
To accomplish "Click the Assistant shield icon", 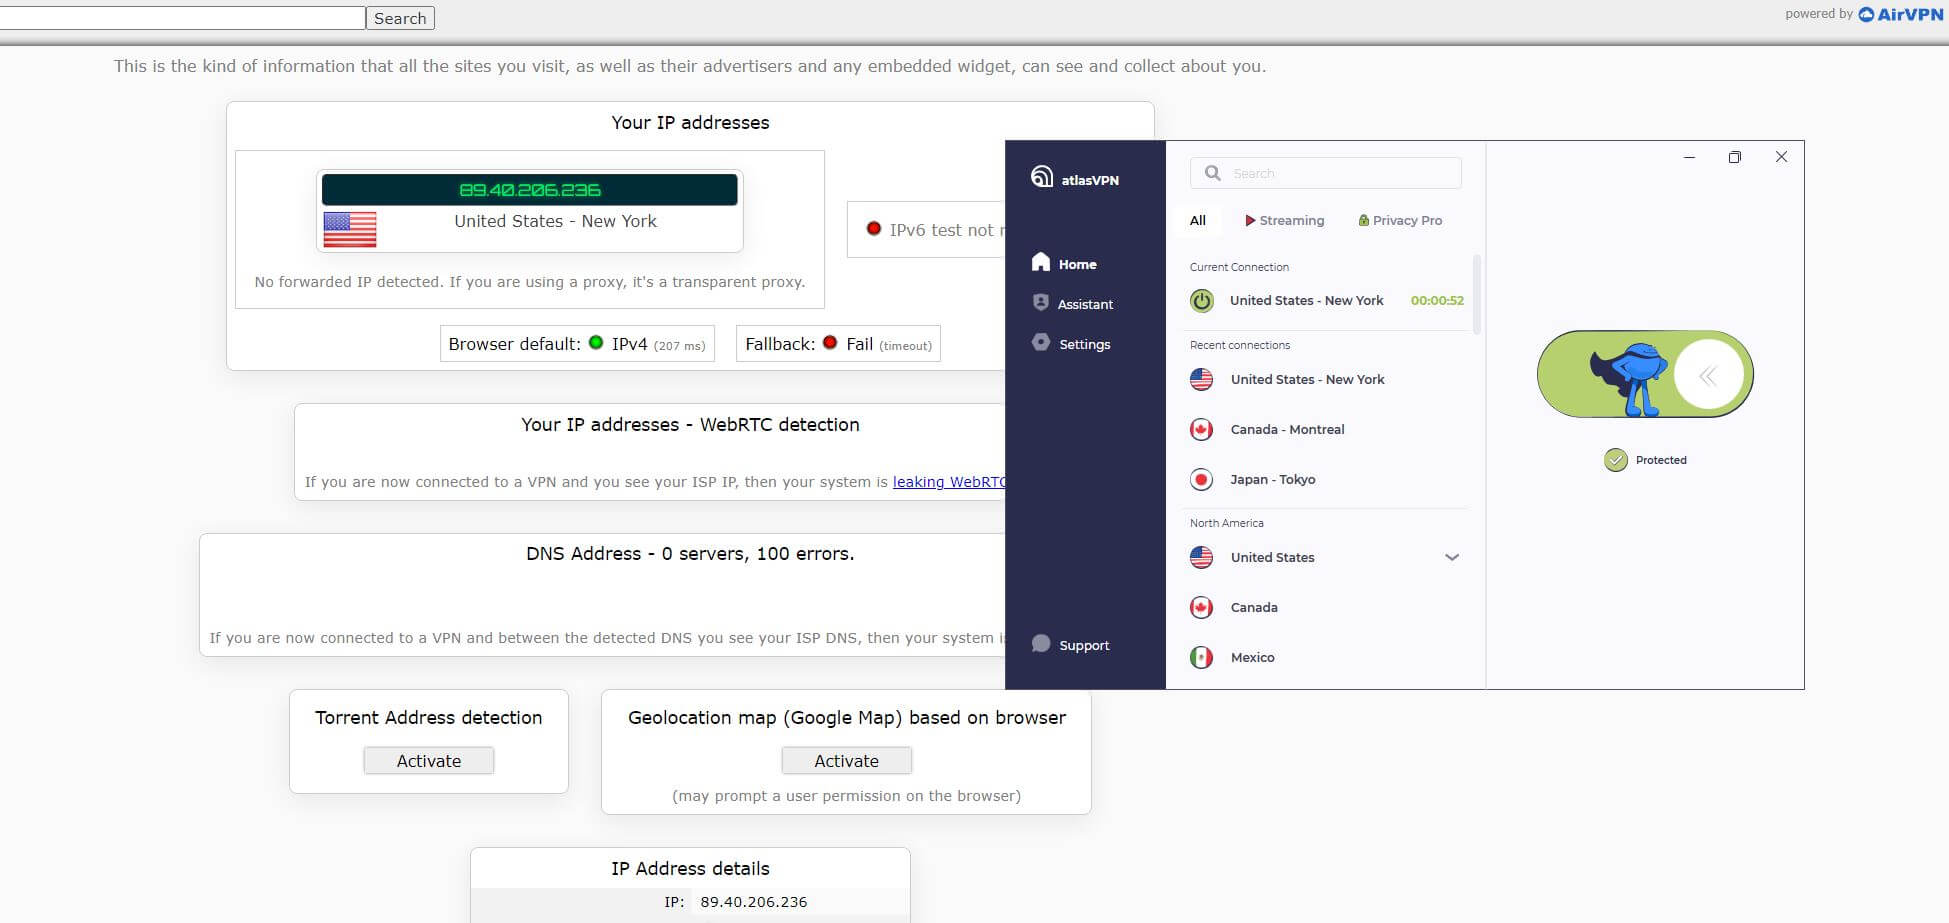I will (x=1041, y=302).
